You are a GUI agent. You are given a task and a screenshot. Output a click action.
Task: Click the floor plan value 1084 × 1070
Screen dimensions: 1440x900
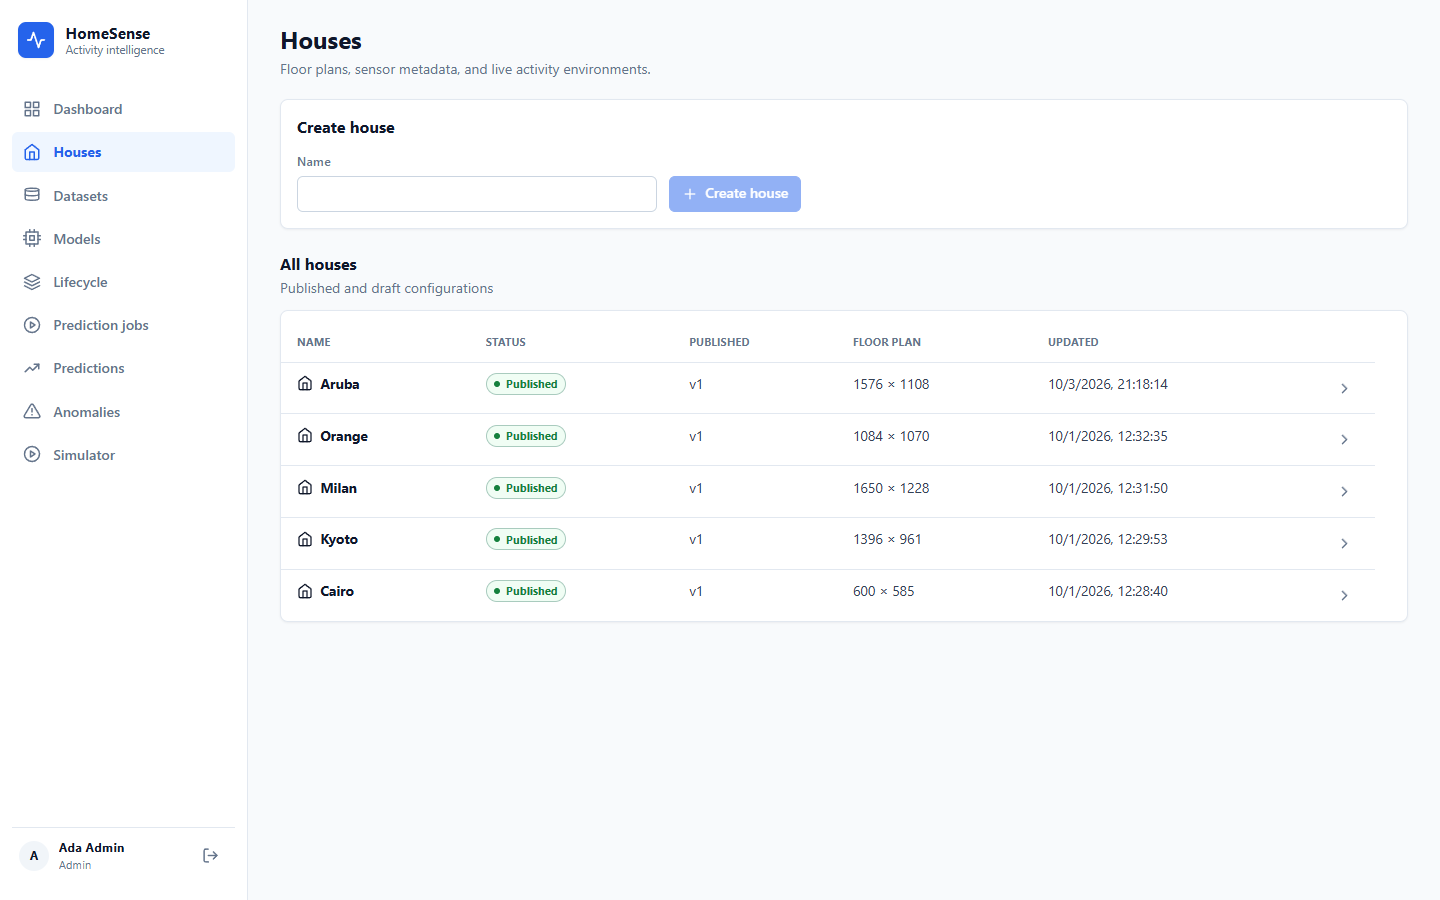[x=891, y=436]
